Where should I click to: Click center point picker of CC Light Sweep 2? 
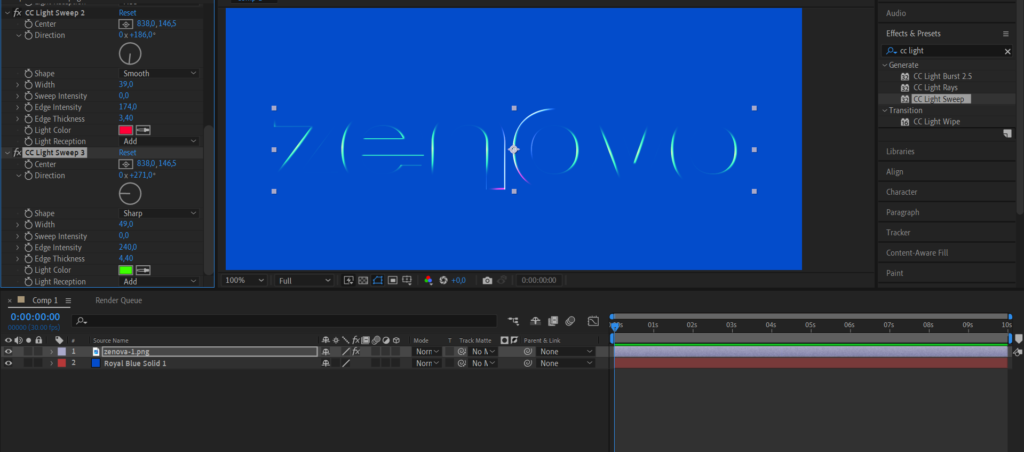point(125,24)
